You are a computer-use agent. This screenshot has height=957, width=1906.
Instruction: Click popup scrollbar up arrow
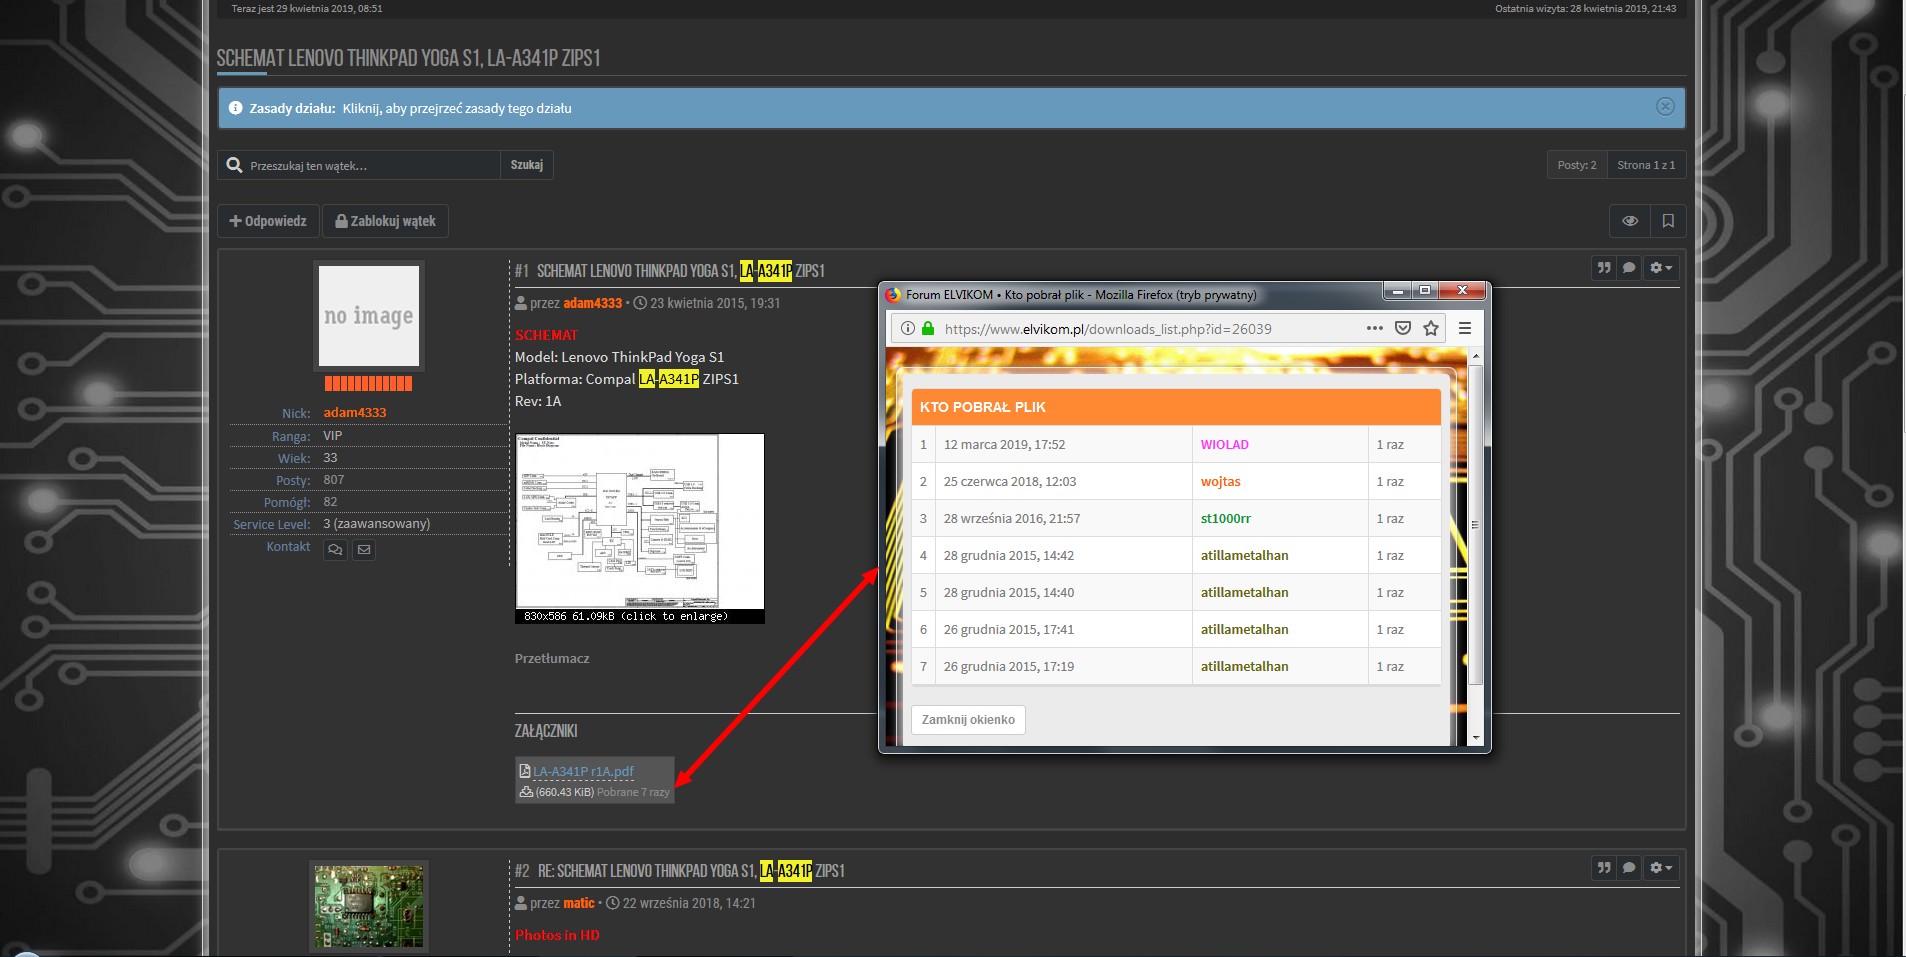coord(1476,357)
